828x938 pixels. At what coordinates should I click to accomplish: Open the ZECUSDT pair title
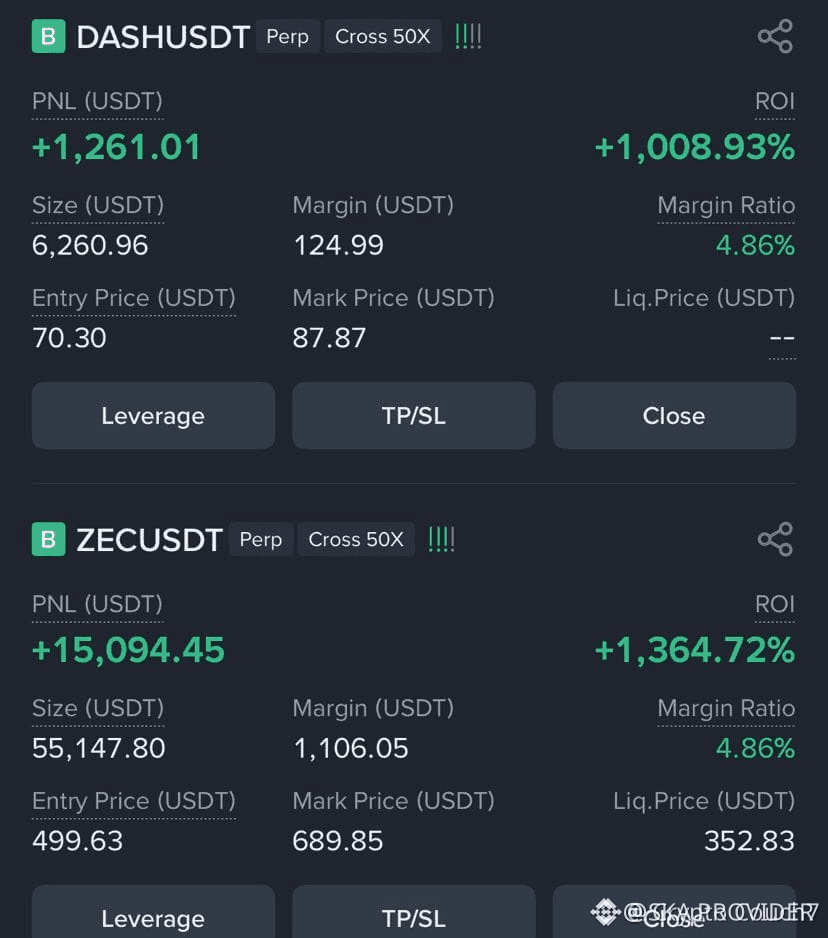[149, 540]
